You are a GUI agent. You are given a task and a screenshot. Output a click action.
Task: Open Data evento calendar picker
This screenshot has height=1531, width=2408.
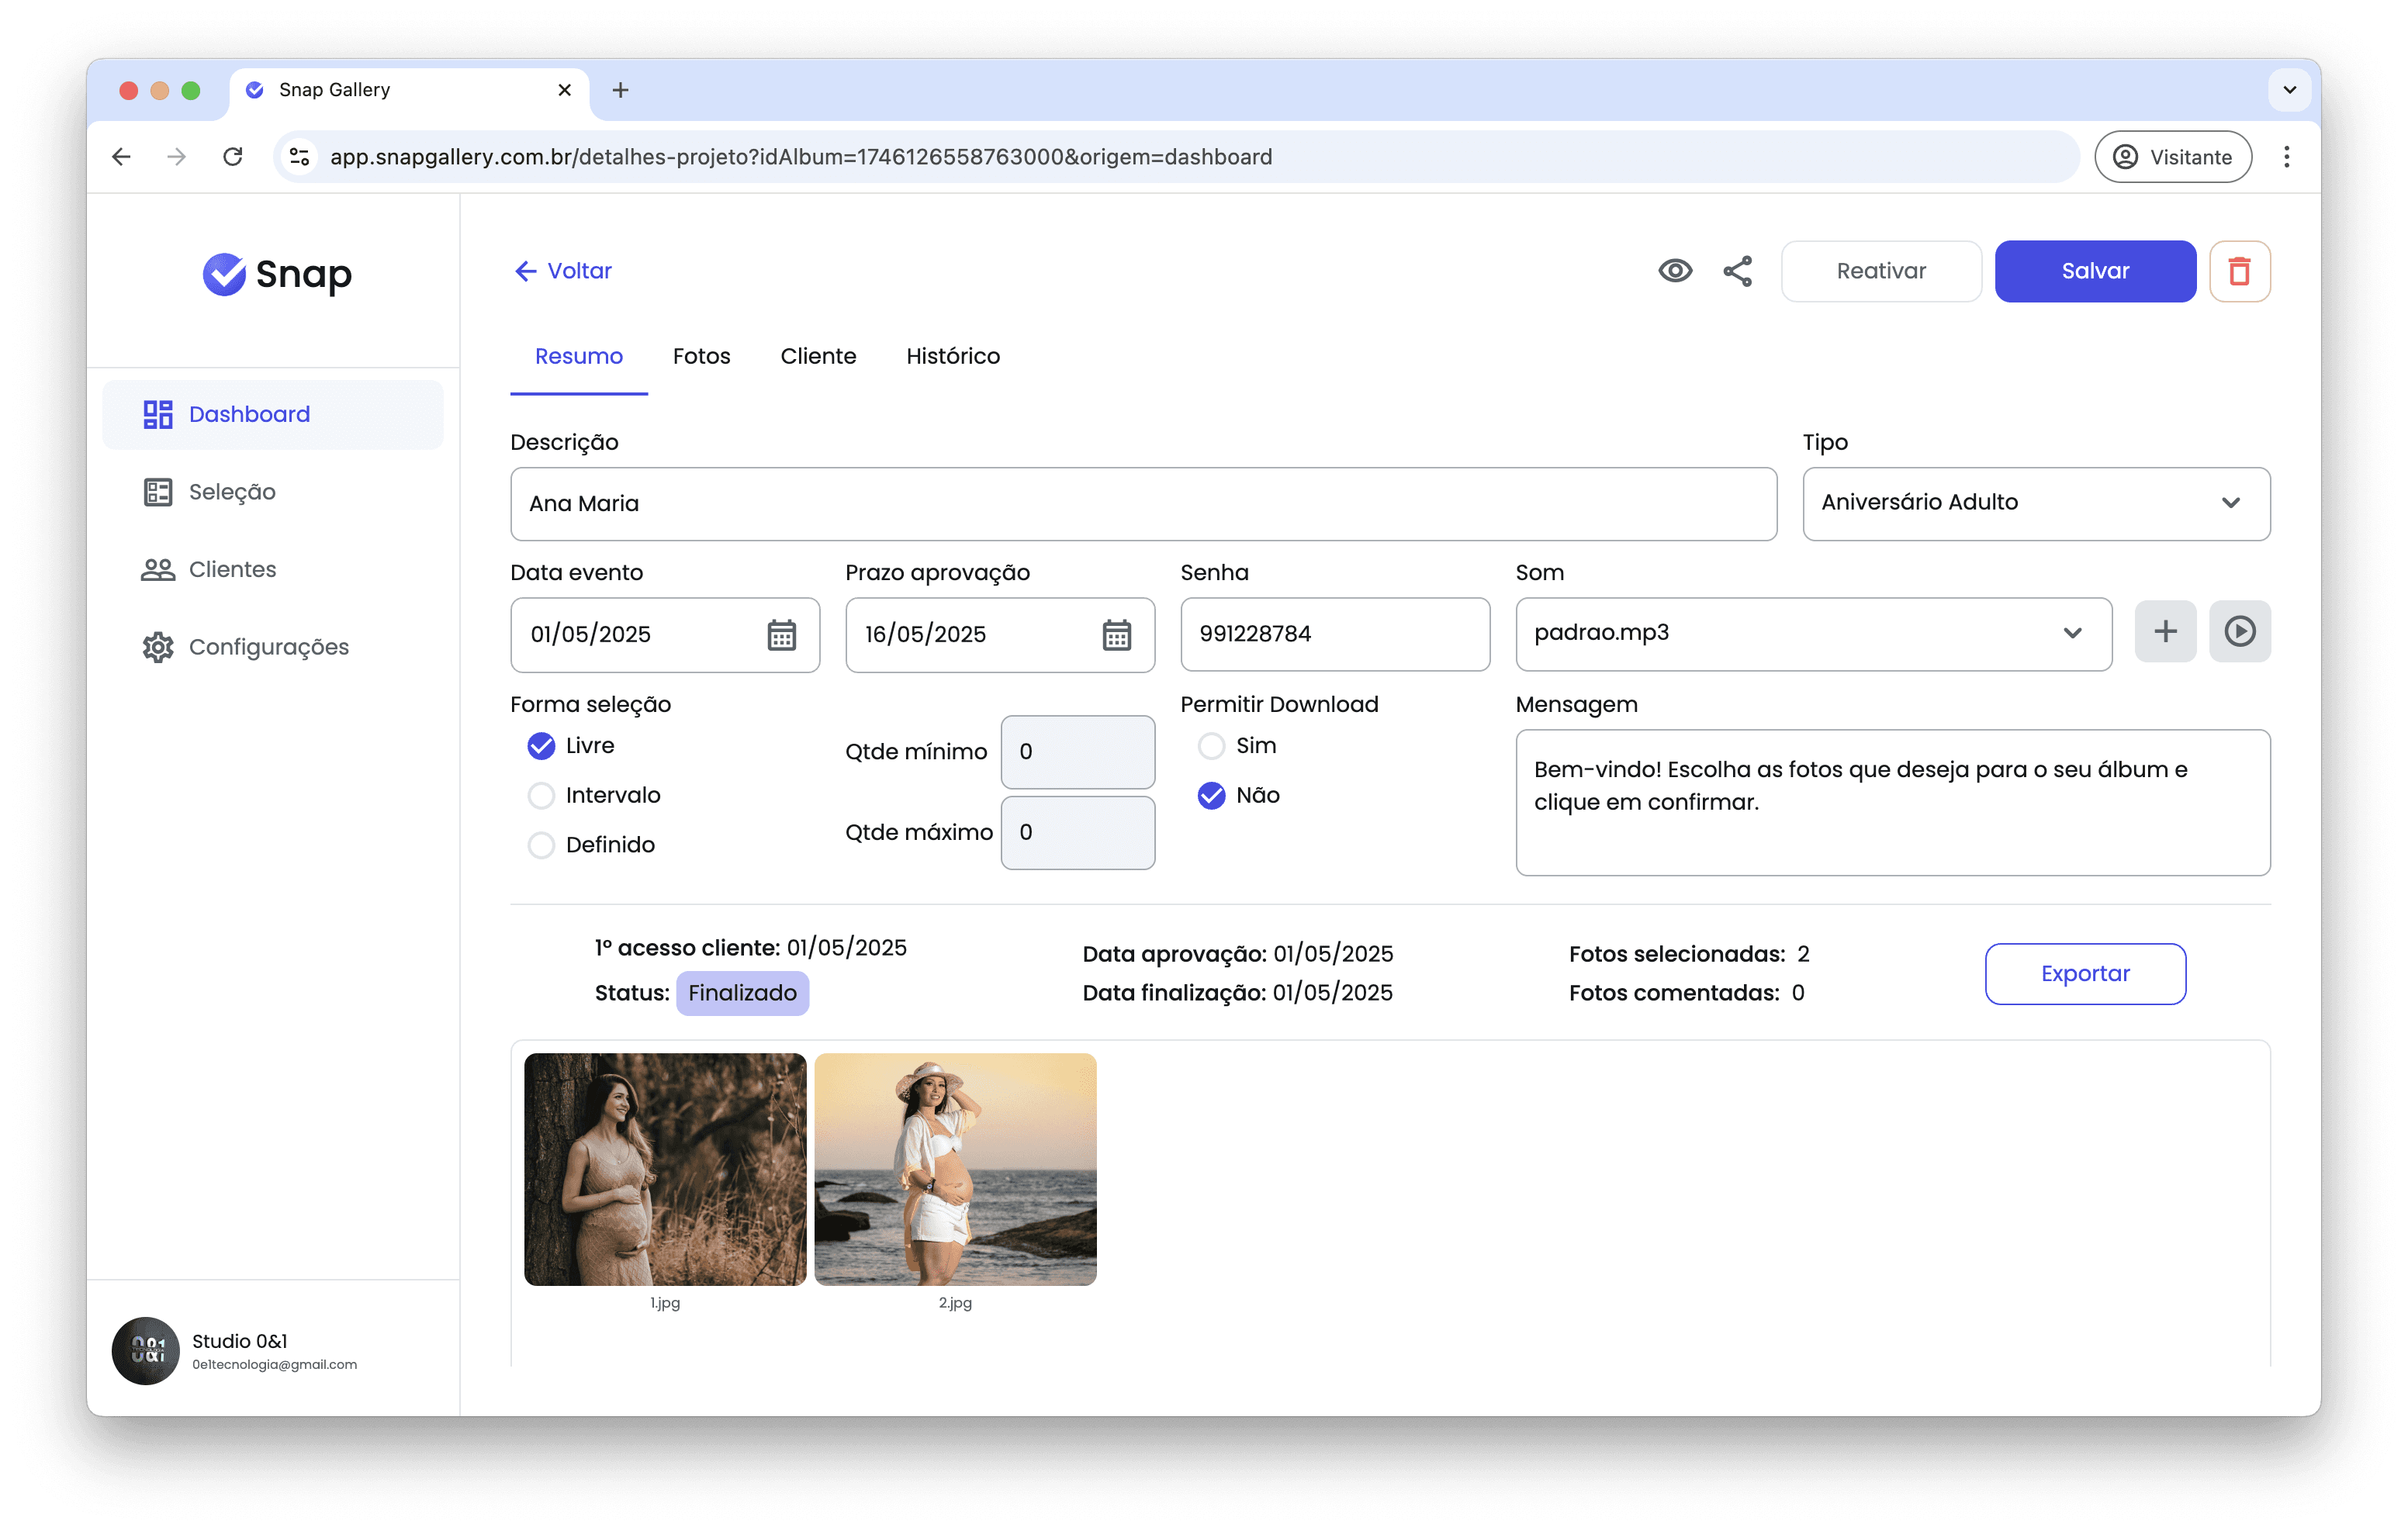click(x=781, y=635)
